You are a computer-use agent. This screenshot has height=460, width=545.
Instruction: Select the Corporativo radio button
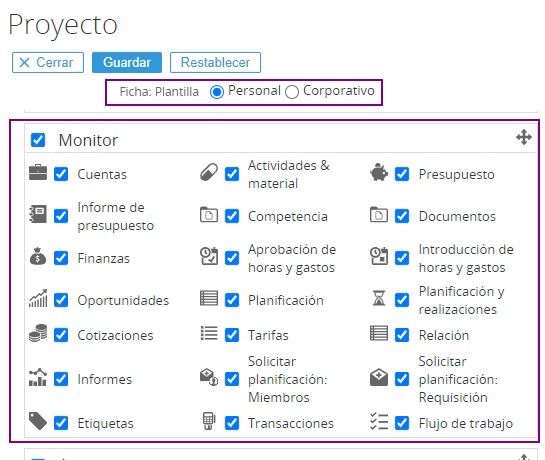pyautogui.click(x=292, y=92)
